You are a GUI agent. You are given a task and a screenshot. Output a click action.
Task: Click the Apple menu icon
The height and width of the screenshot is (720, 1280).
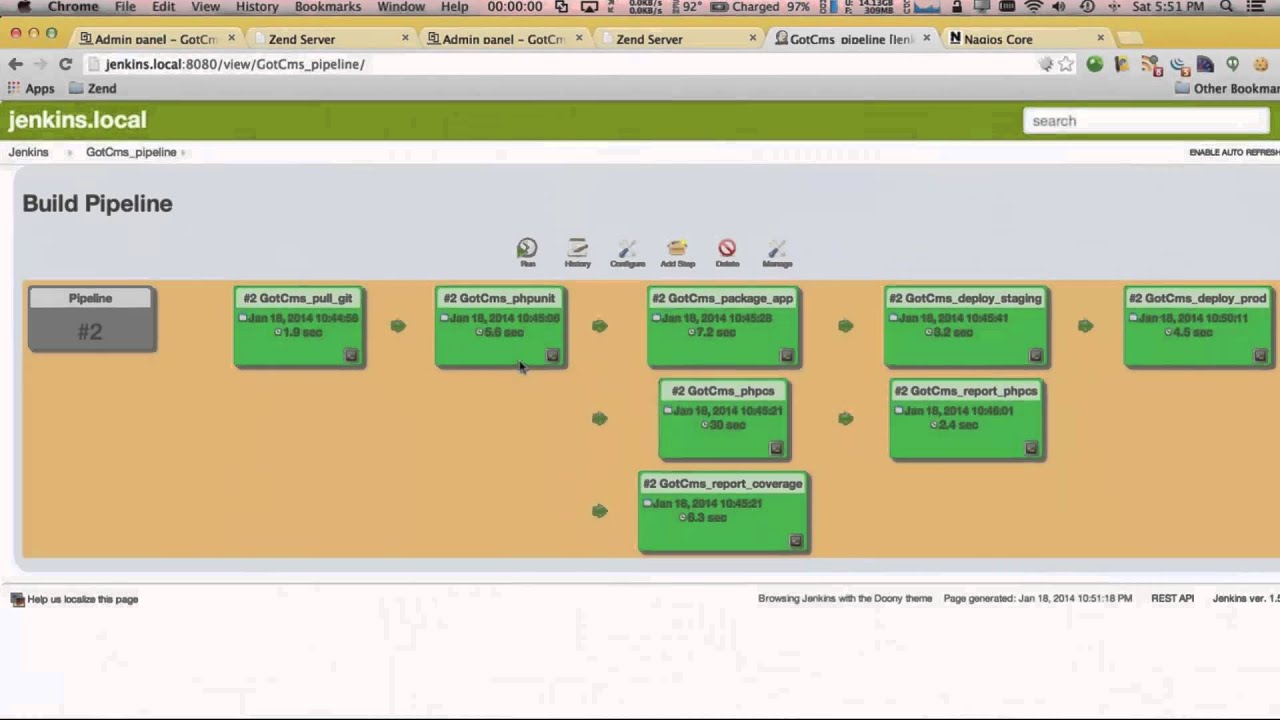[24, 7]
